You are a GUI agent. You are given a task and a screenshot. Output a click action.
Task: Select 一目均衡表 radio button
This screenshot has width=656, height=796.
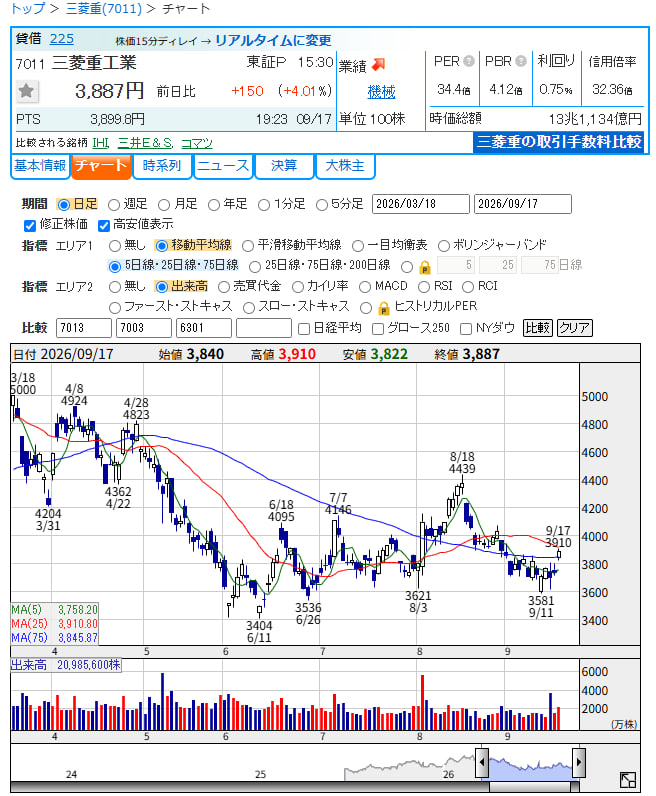tap(357, 246)
